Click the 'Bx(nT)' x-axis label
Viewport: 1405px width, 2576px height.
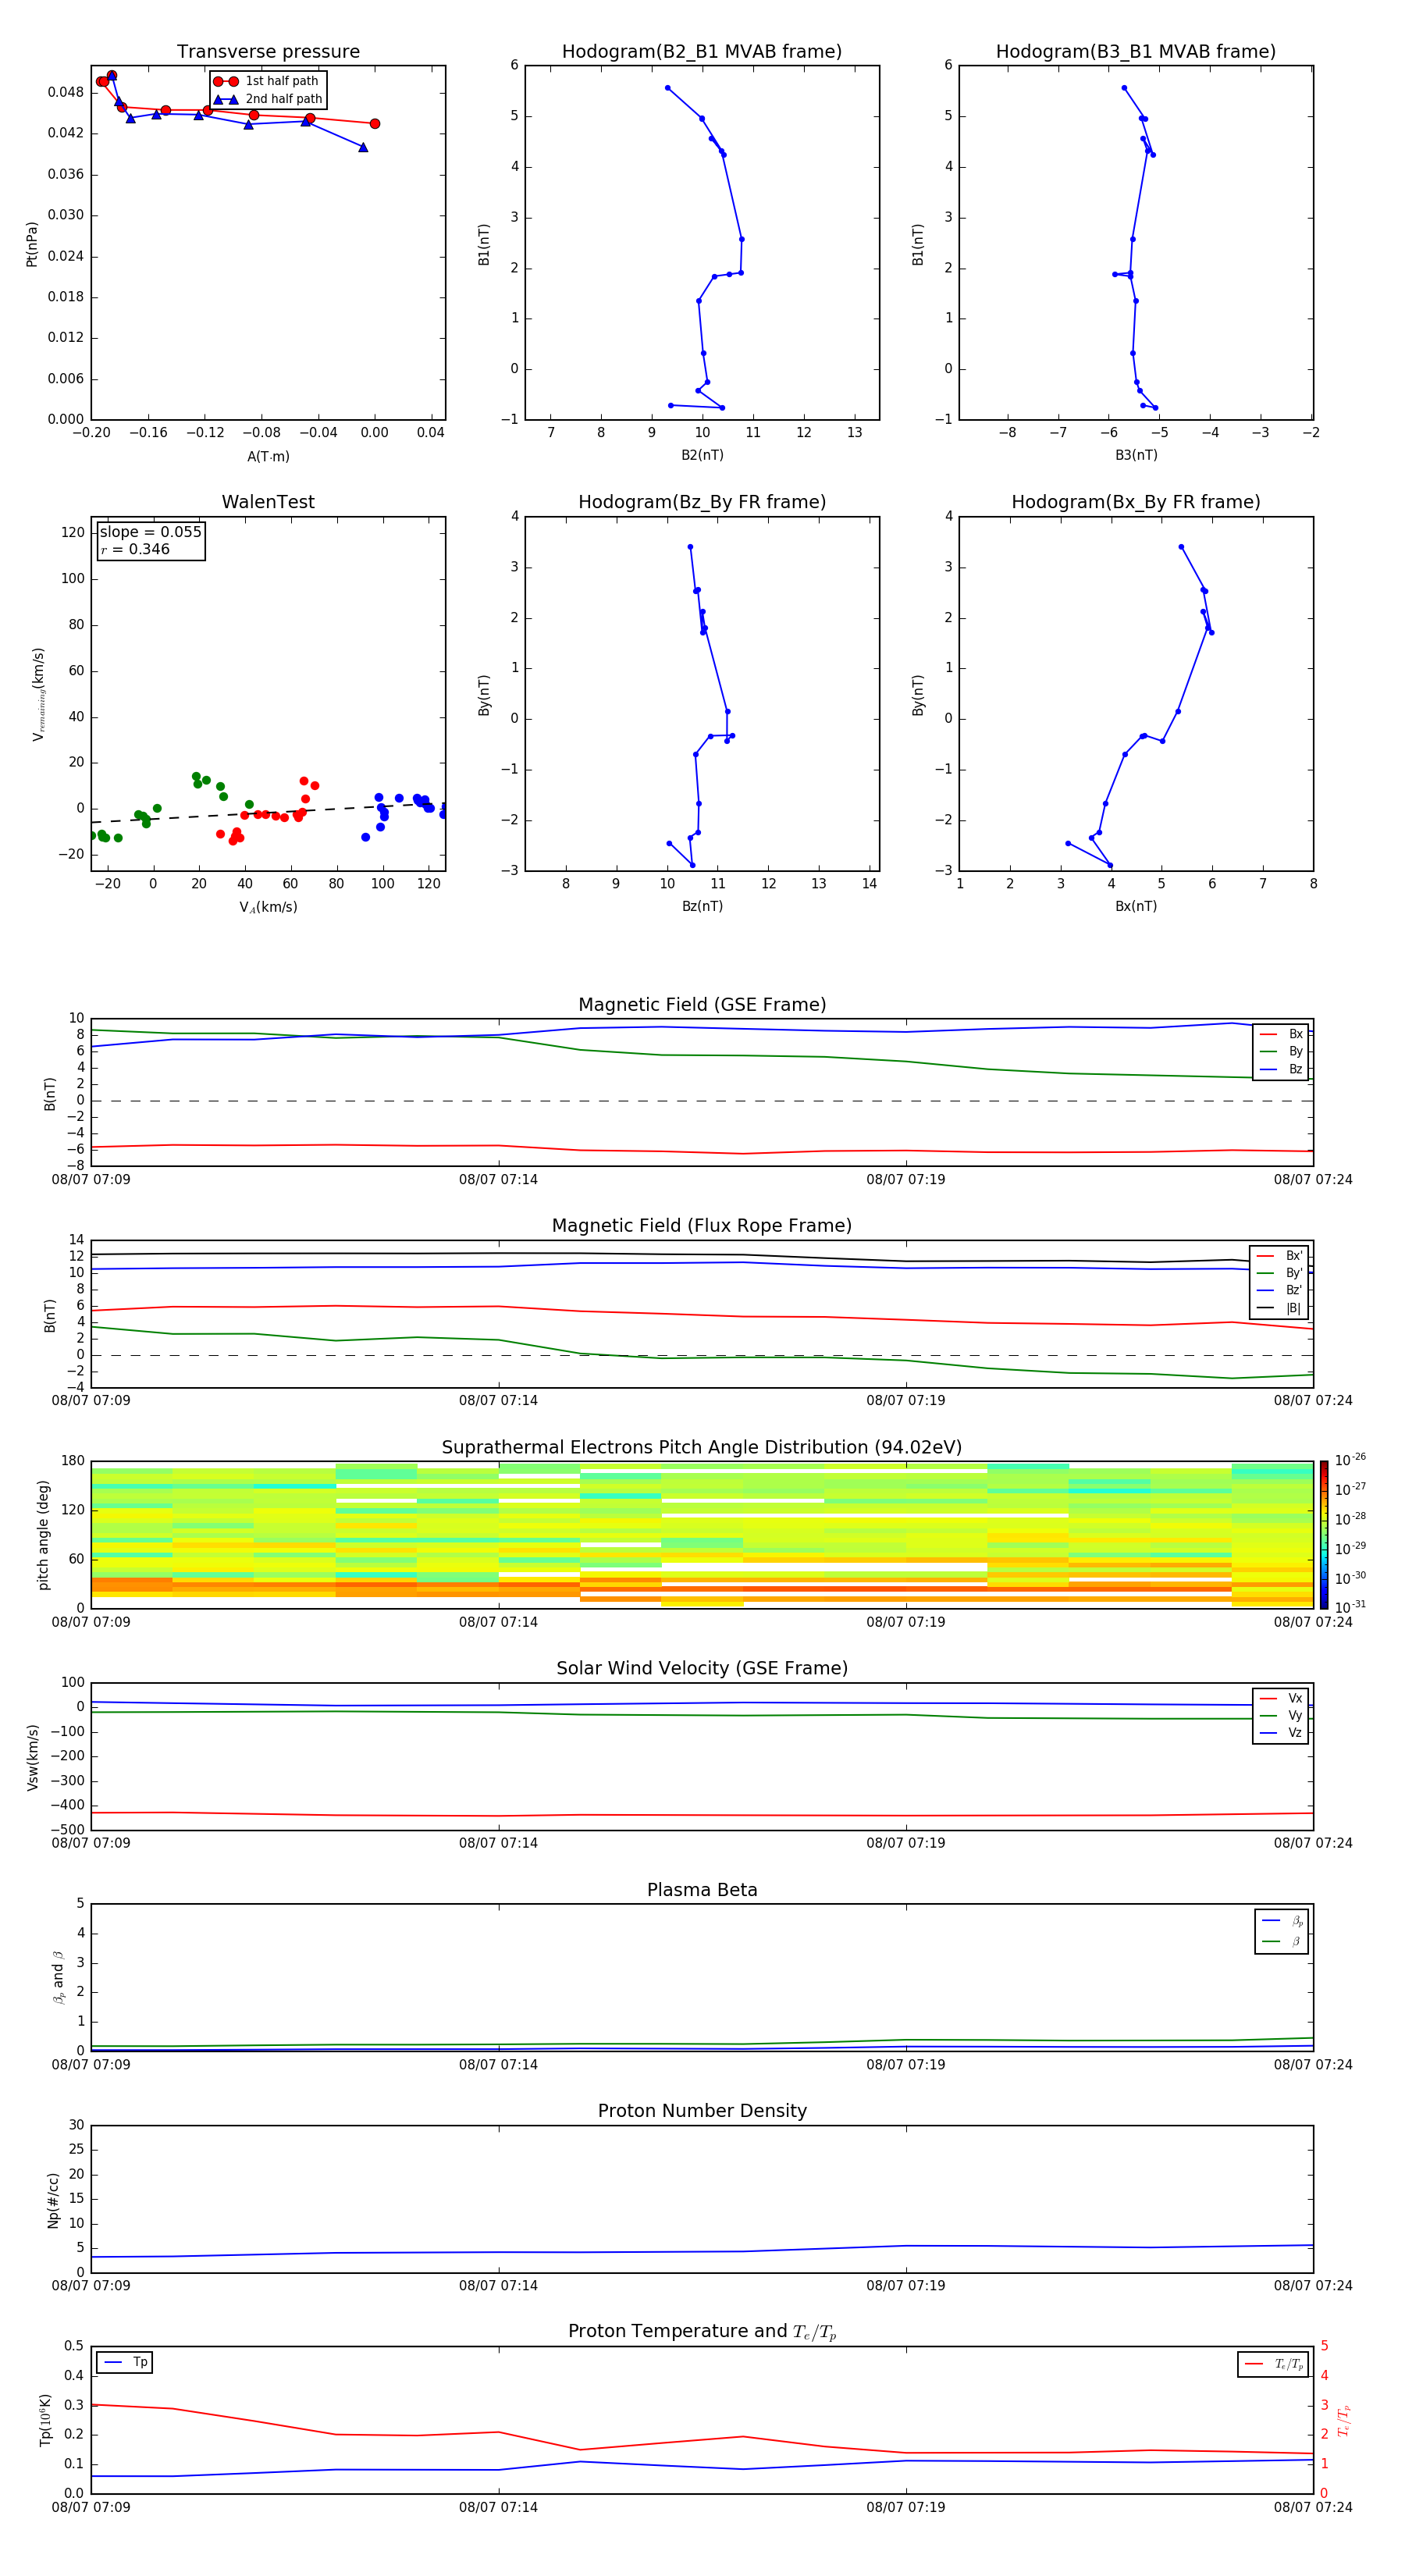click(x=1136, y=907)
